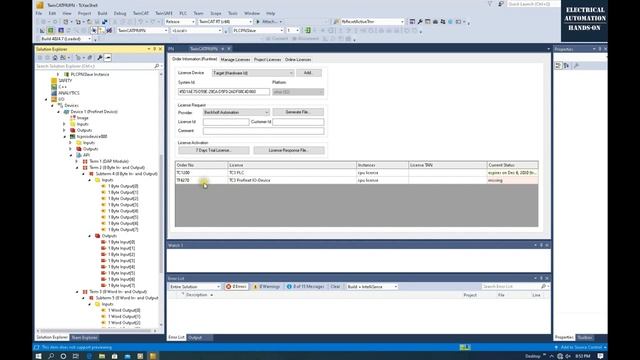640x360 pixels.
Task: Open the Build menu
Action: (x=102, y=13)
